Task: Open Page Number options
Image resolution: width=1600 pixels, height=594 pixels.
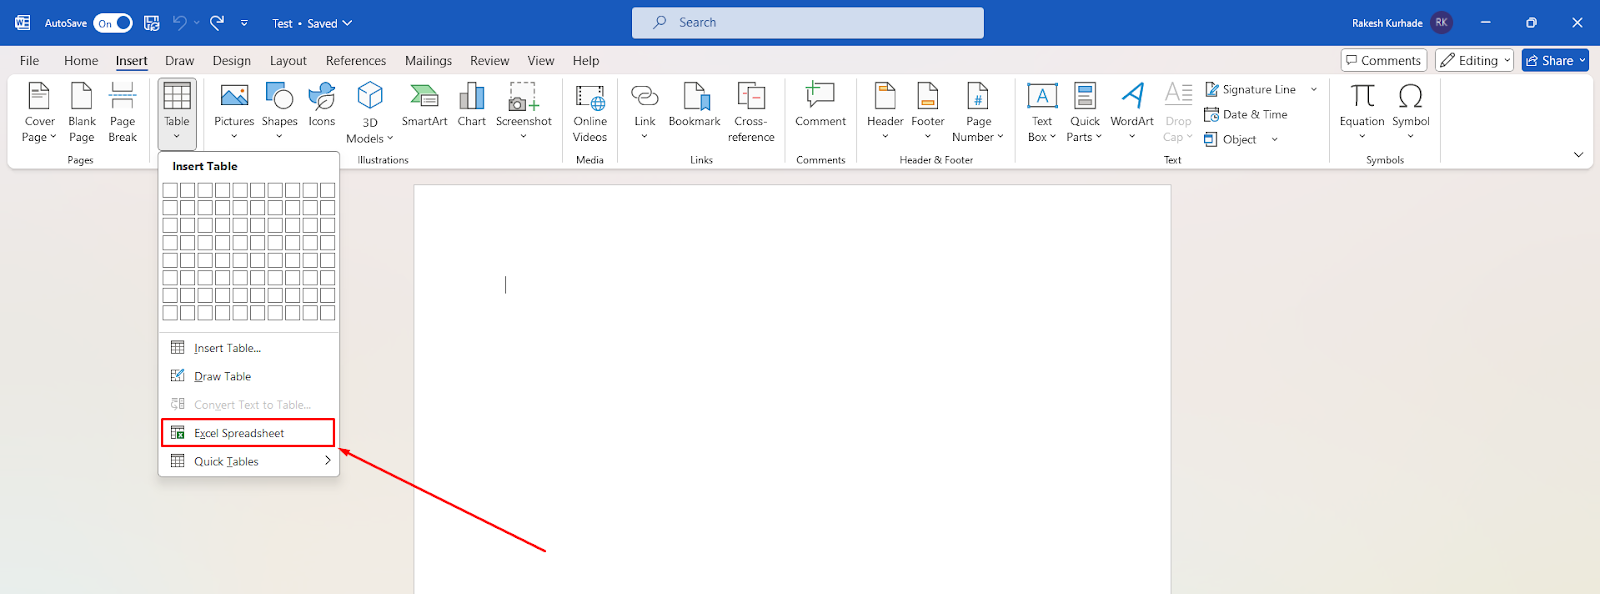Action: click(978, 112)
